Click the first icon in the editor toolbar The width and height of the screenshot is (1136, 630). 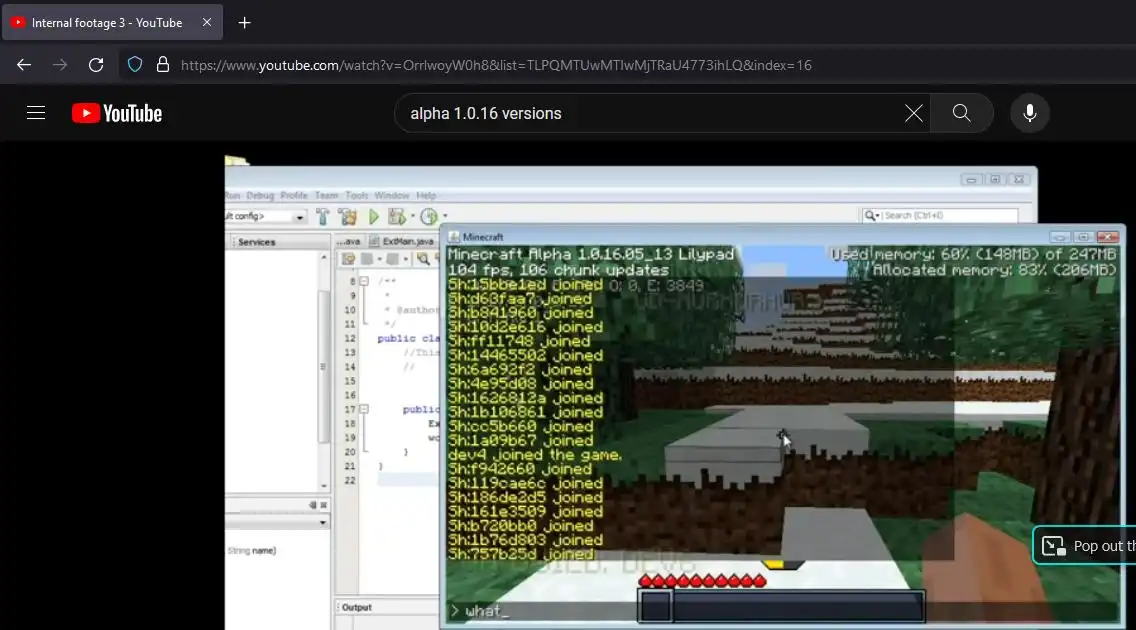348,259
